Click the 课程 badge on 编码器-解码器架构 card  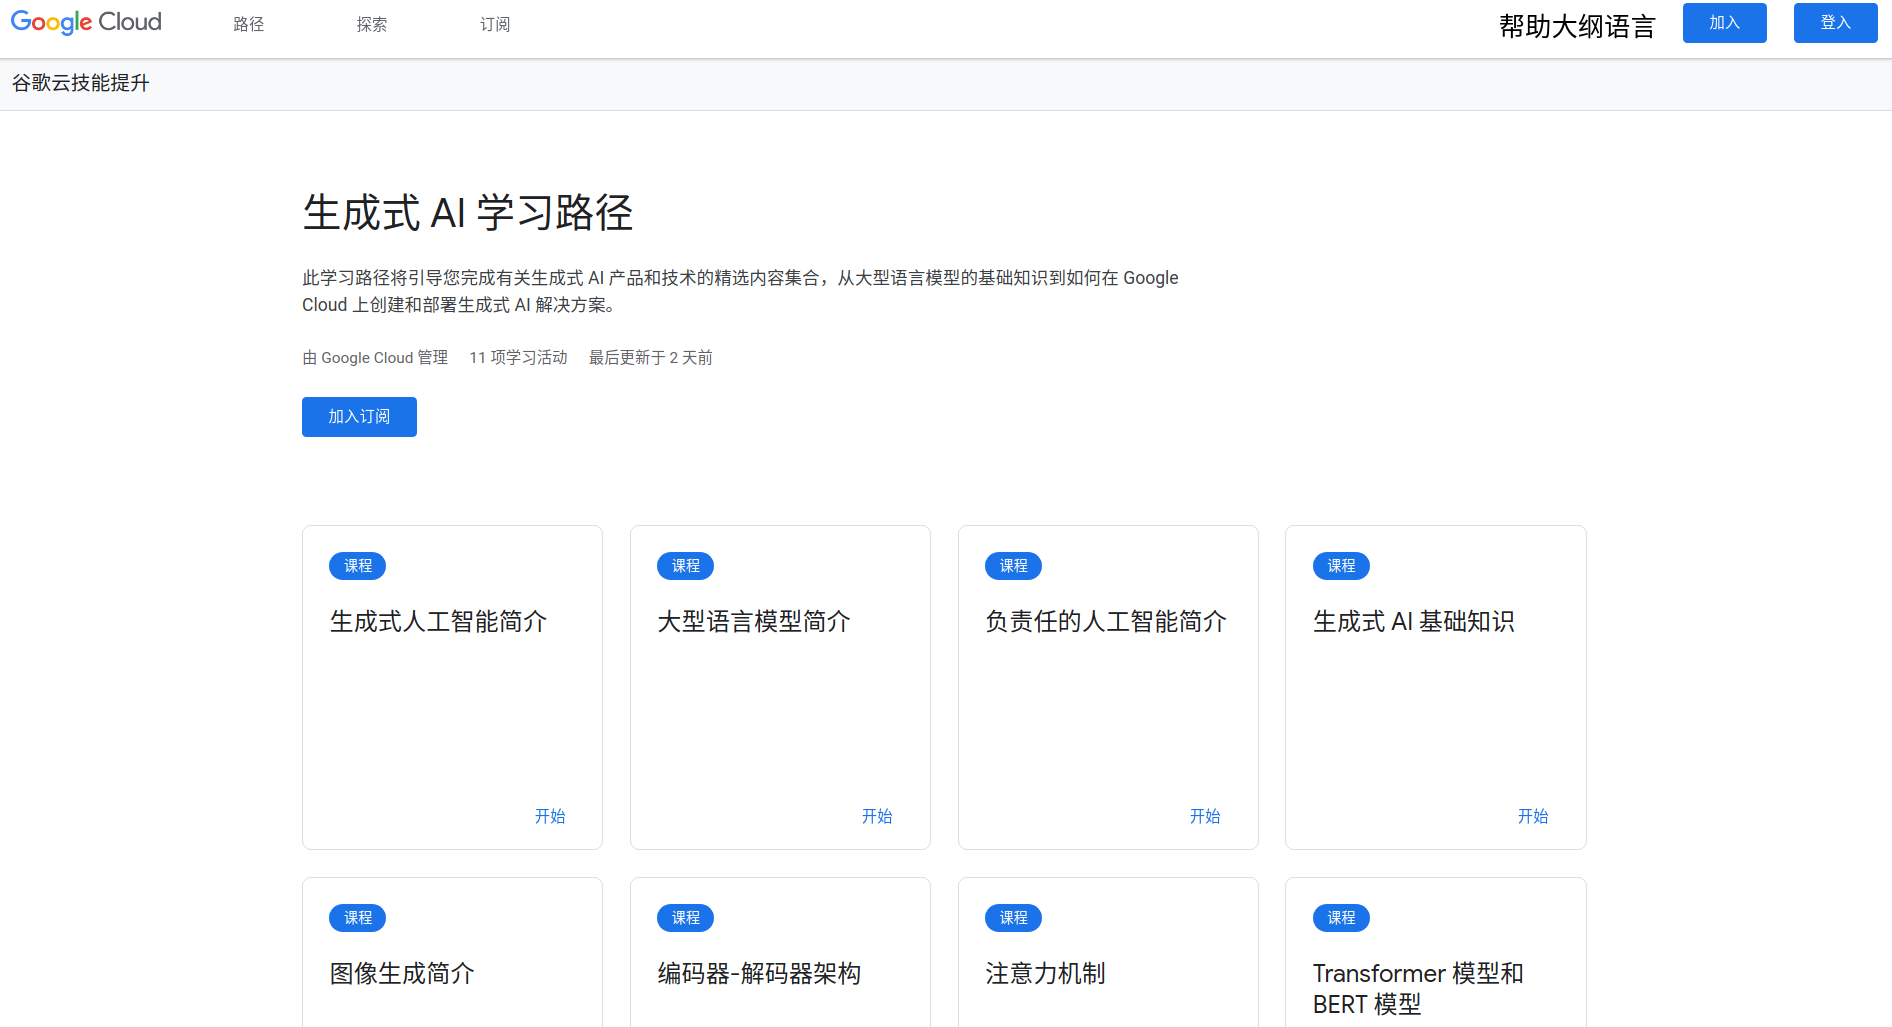pos(686,918)
